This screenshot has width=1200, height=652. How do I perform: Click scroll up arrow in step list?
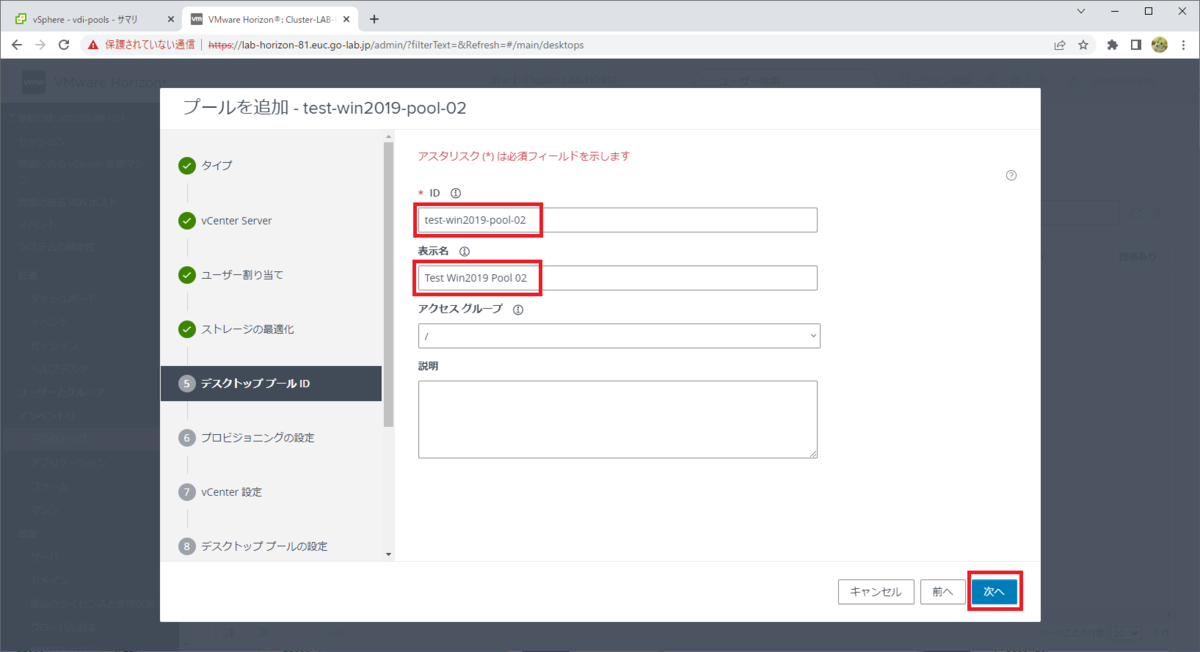point(389,136)
